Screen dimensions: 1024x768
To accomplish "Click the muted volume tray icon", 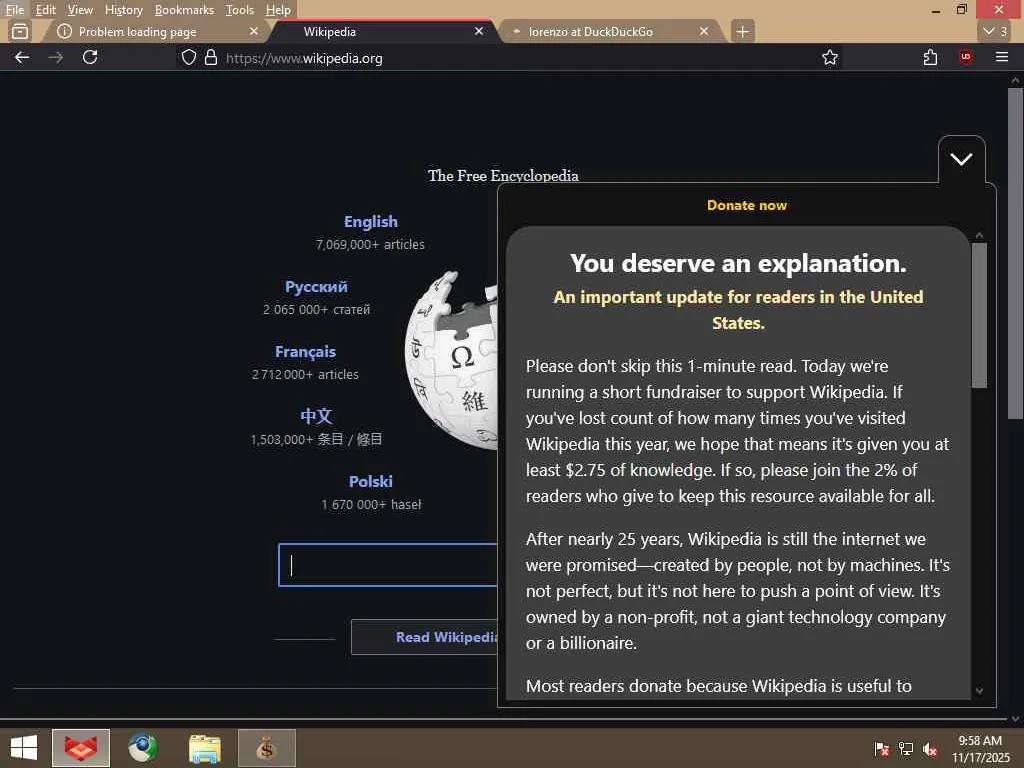I will click(930, 749).
